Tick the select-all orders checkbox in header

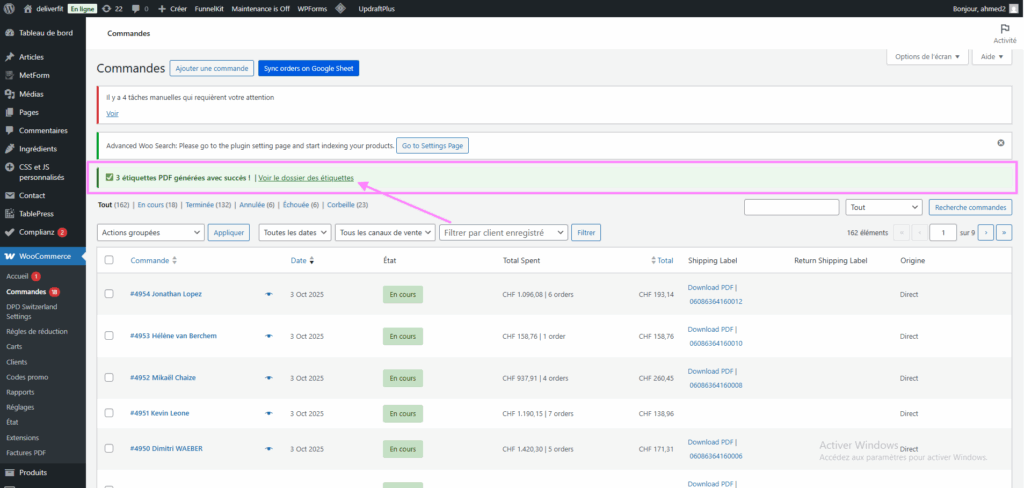[x=109, y=261]
